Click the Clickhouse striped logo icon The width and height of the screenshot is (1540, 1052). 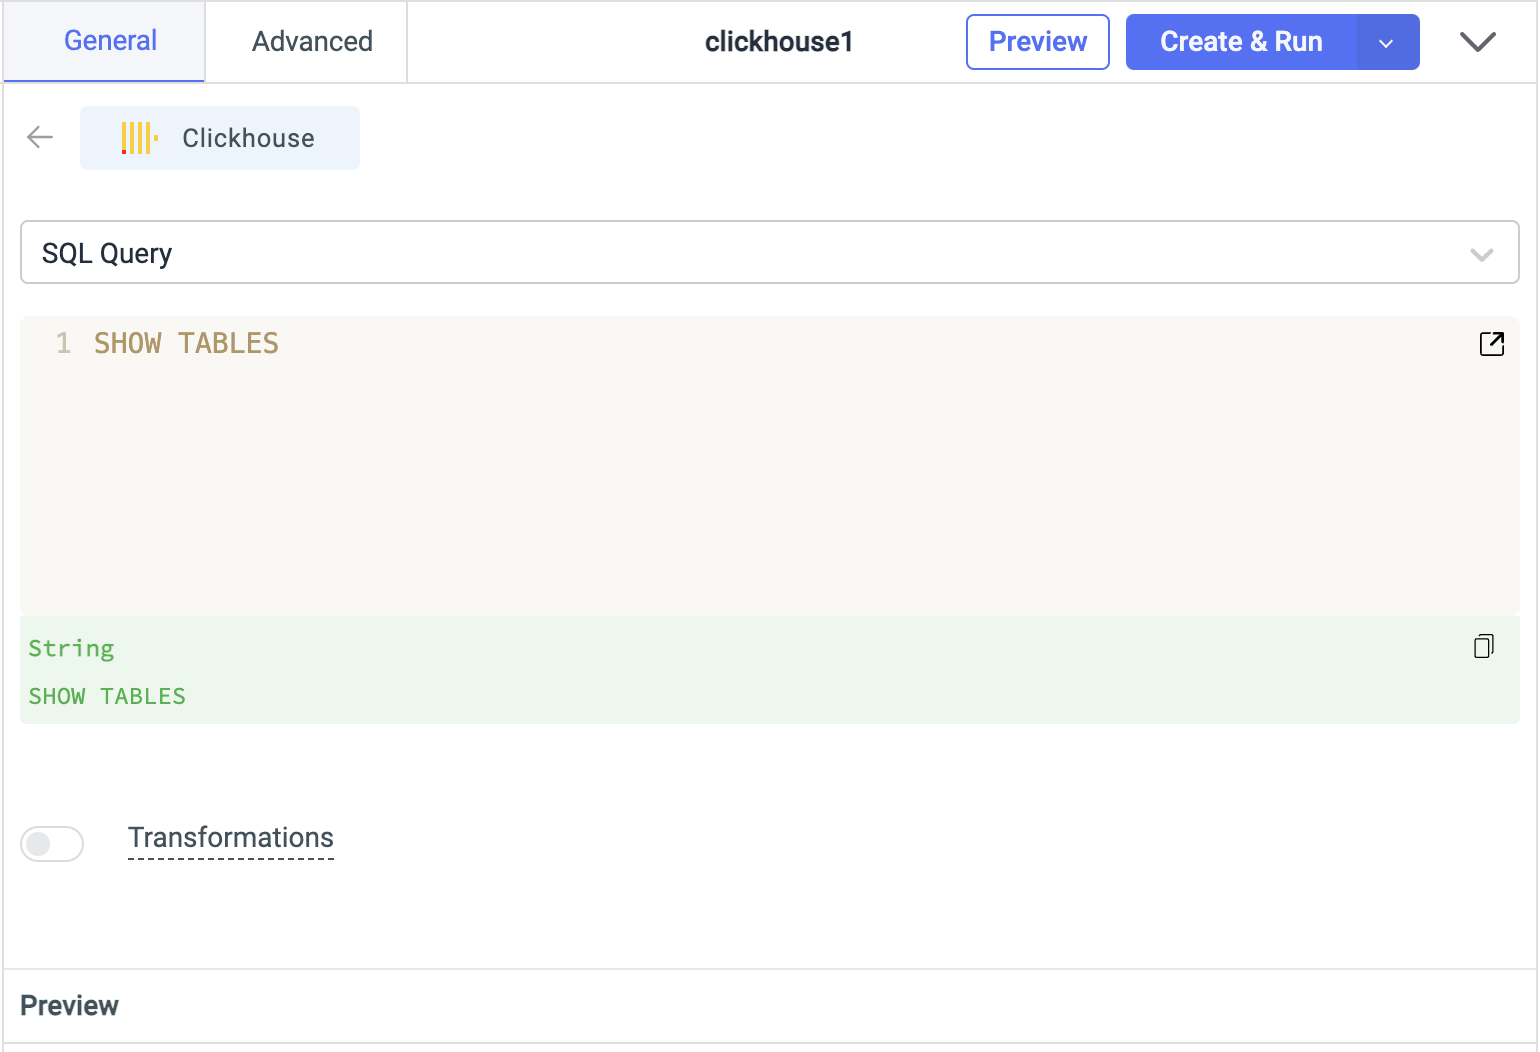coord(139,138)
